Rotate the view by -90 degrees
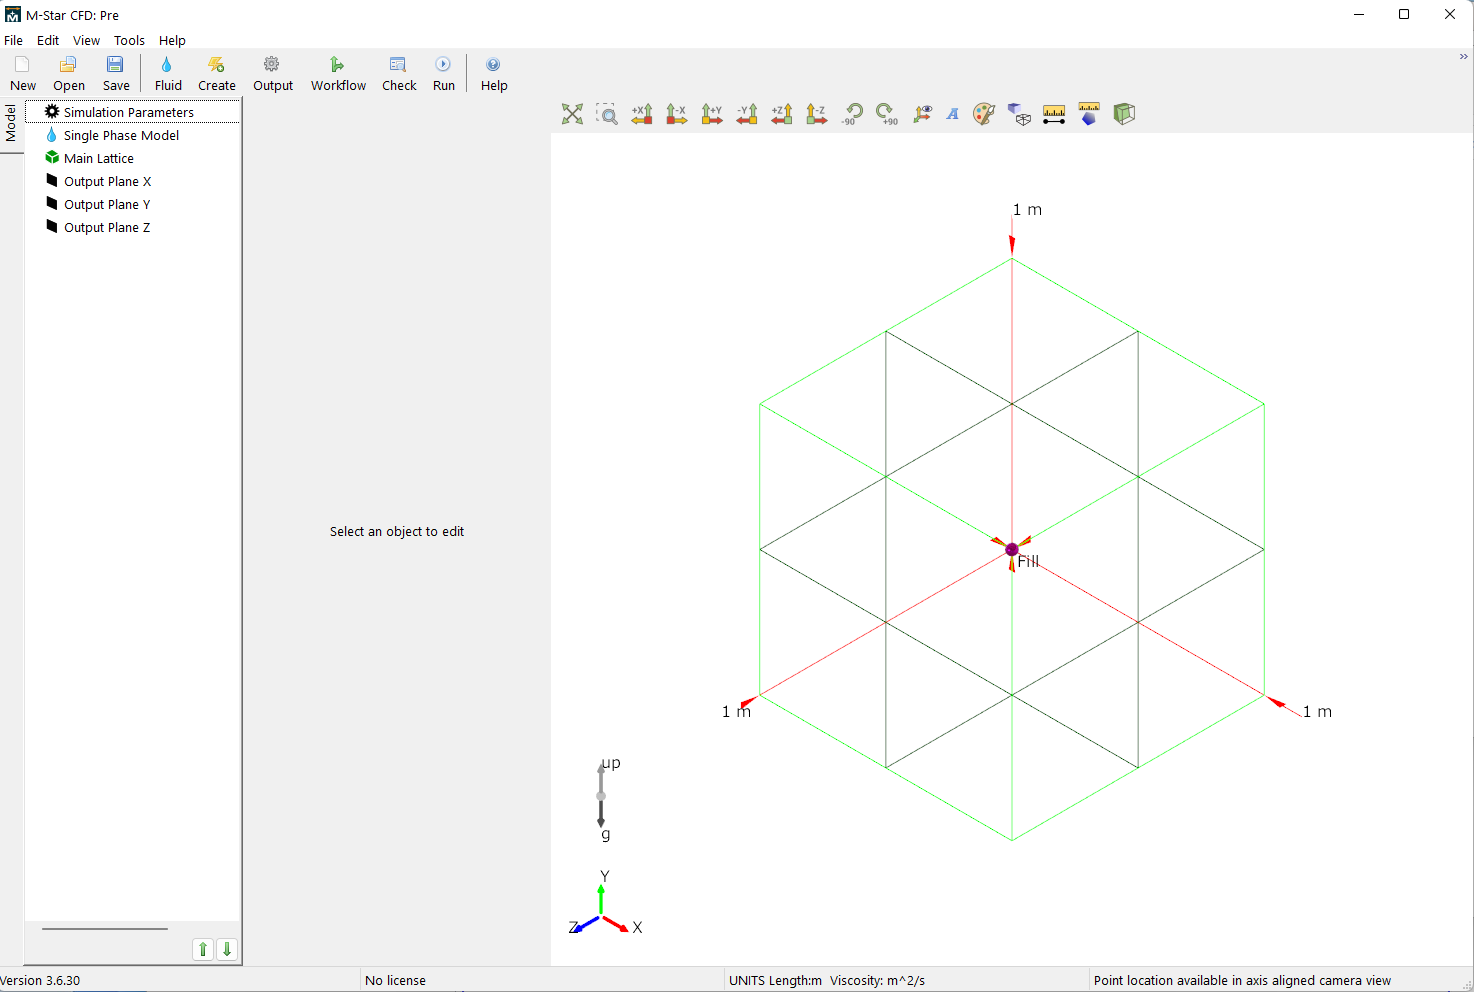1474x992 pixels. tap(852, 114)
